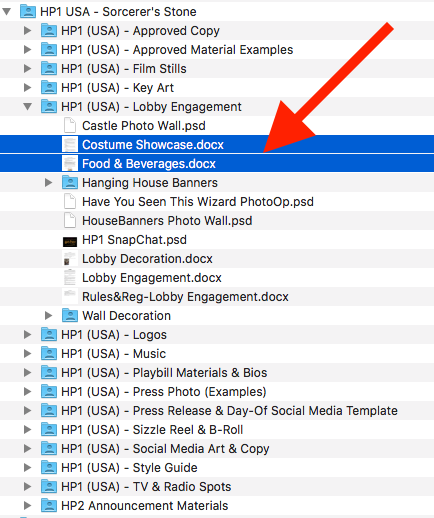Select HP1 (USA) - Key Art folder name

pos(117,88)
